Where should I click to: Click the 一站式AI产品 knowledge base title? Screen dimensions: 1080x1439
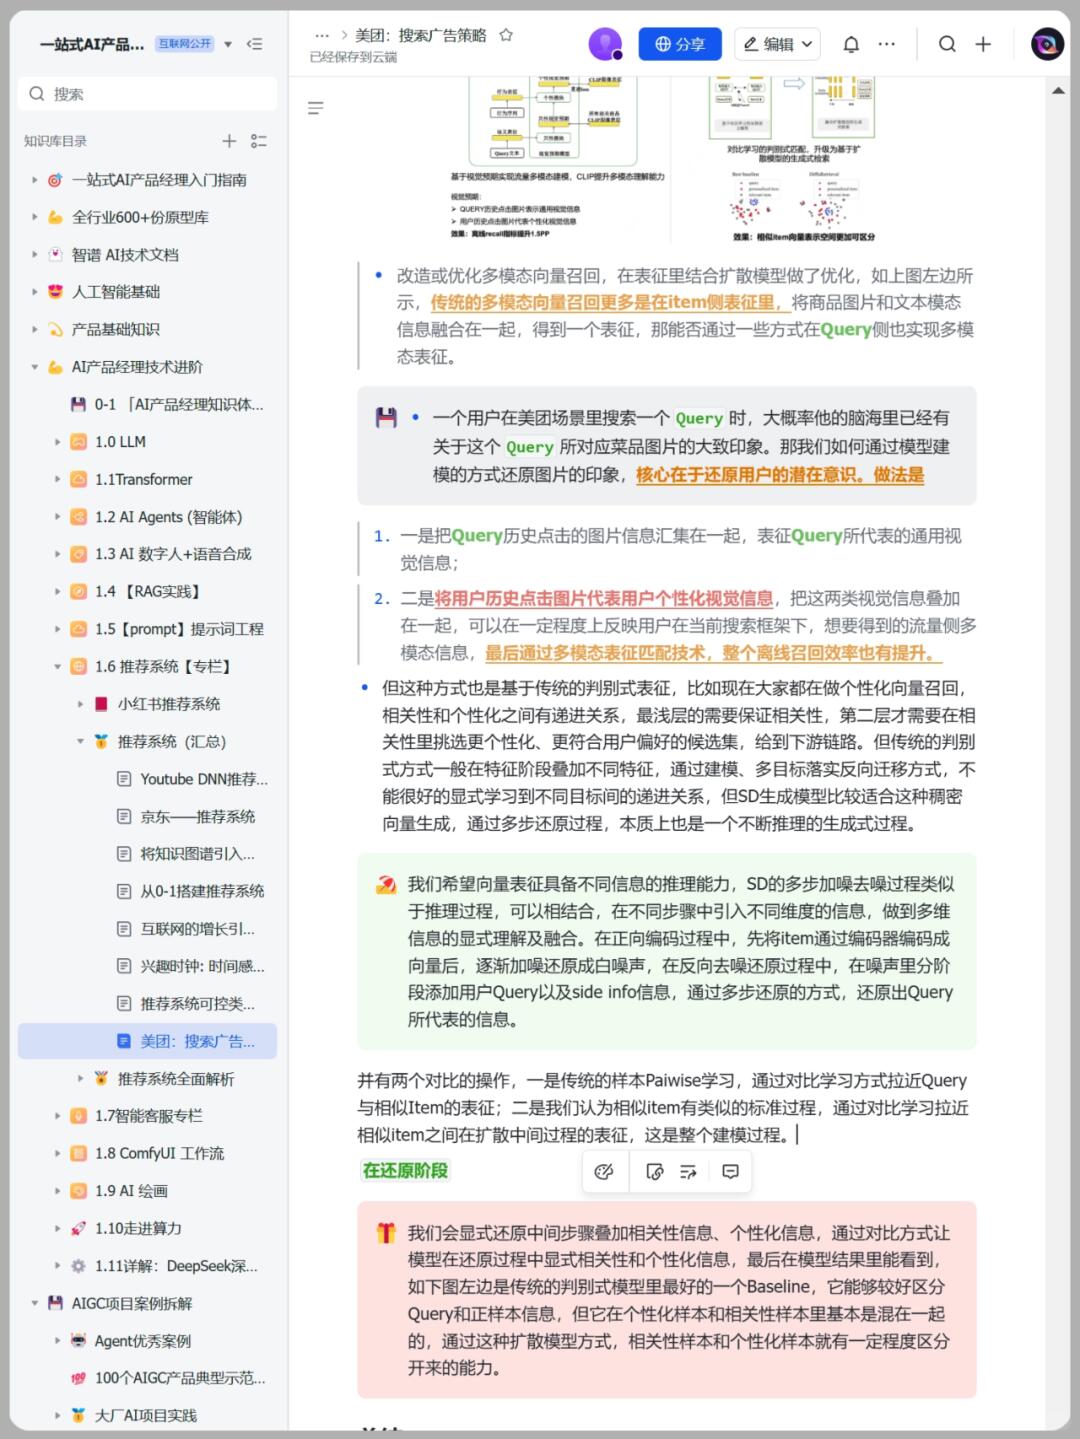coord(92,44)
